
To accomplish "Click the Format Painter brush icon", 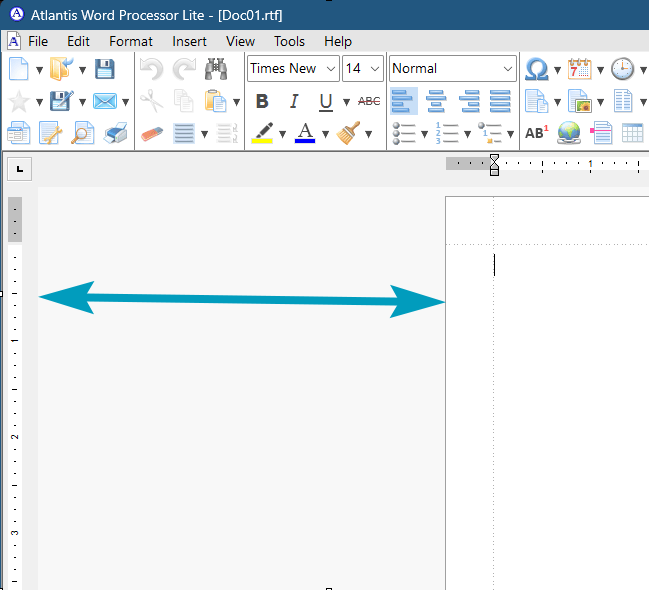I will [x=349, y=133].
